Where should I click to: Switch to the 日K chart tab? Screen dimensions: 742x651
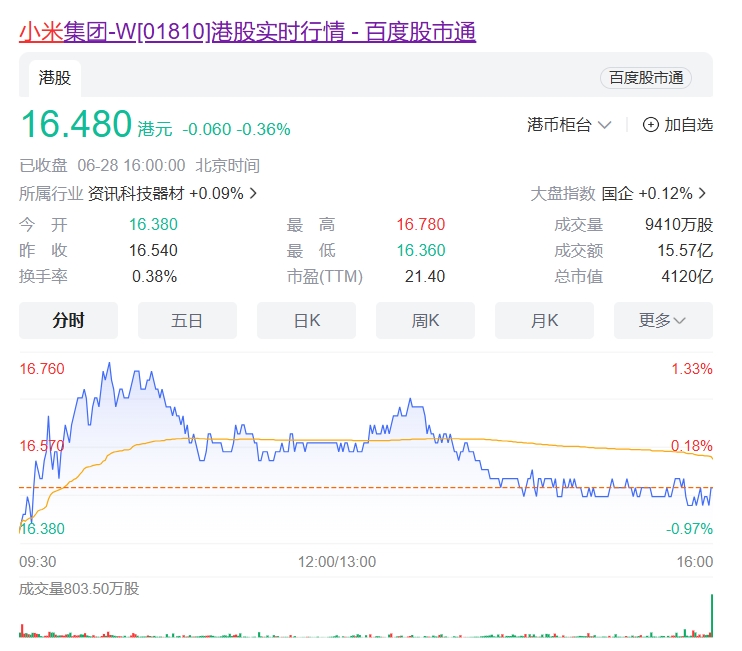(x=306, y=320)
